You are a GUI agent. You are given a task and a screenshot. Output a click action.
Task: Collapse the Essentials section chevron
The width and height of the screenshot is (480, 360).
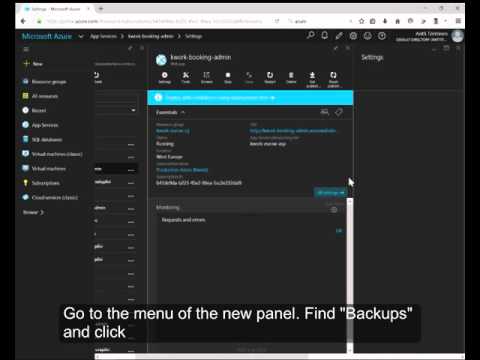tap(183, 113)
